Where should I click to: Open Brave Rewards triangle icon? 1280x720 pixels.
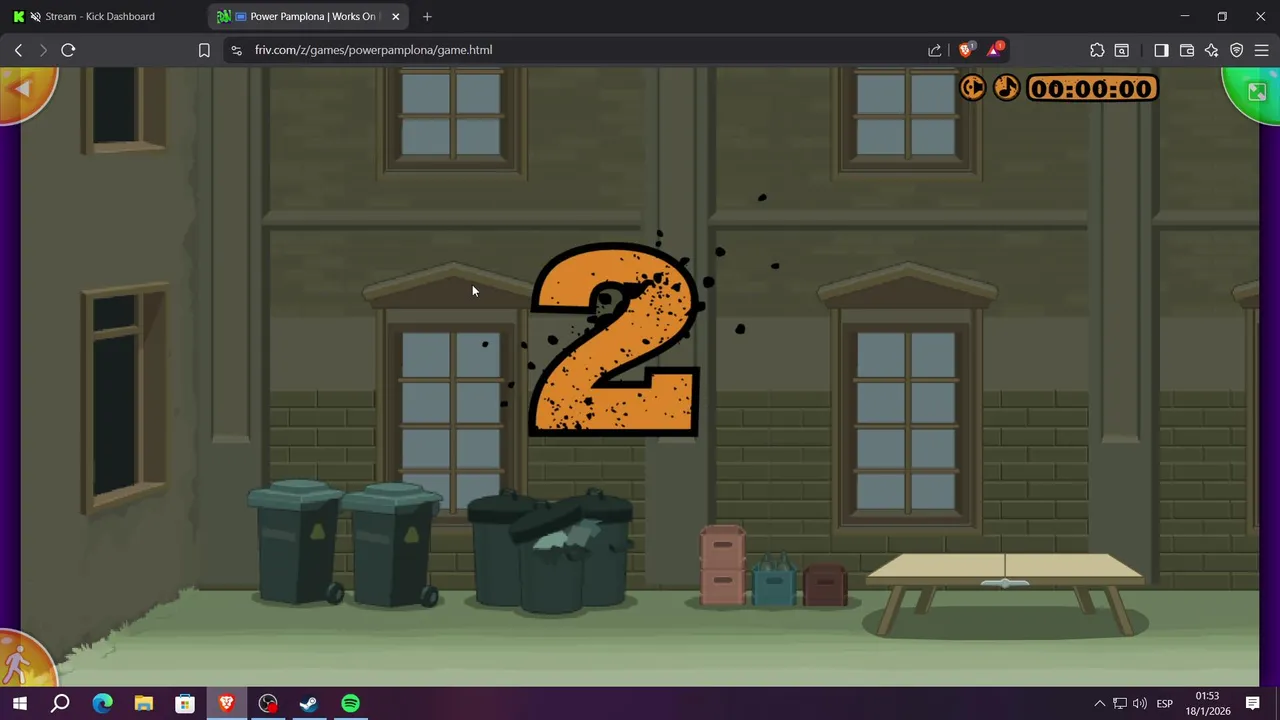click(x=995, y=50)
